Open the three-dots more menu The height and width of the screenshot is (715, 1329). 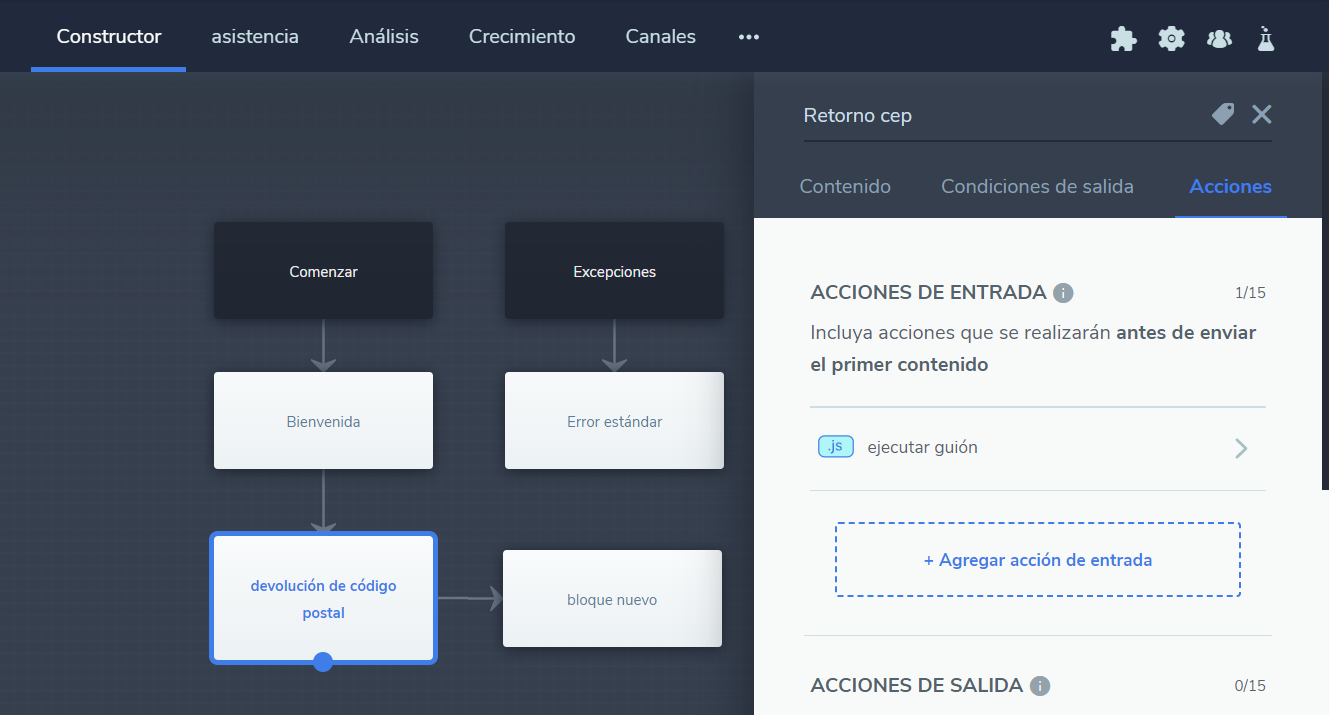click(x=749, y=37)
